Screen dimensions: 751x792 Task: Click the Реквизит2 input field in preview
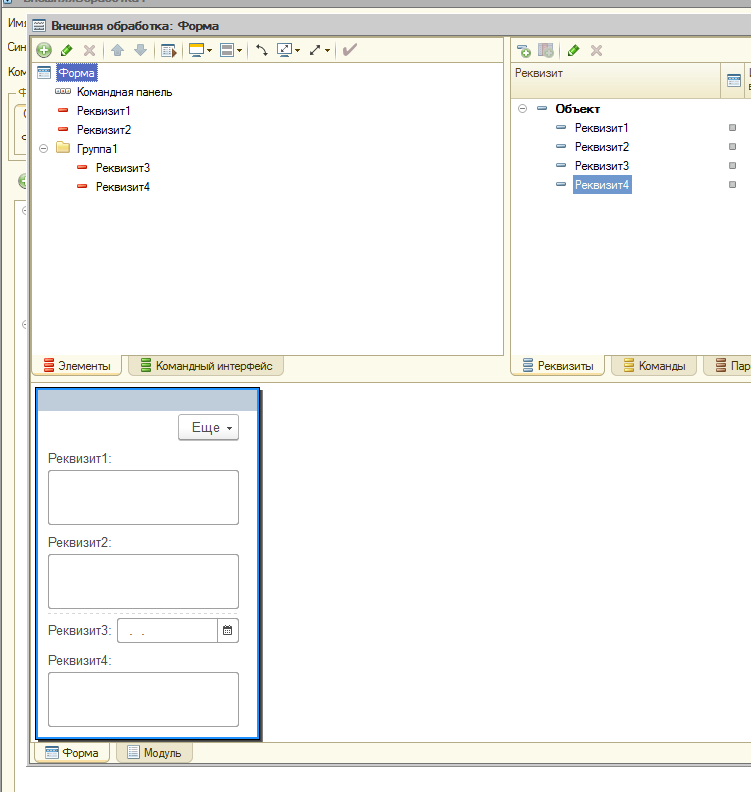[x=143, y=581]
